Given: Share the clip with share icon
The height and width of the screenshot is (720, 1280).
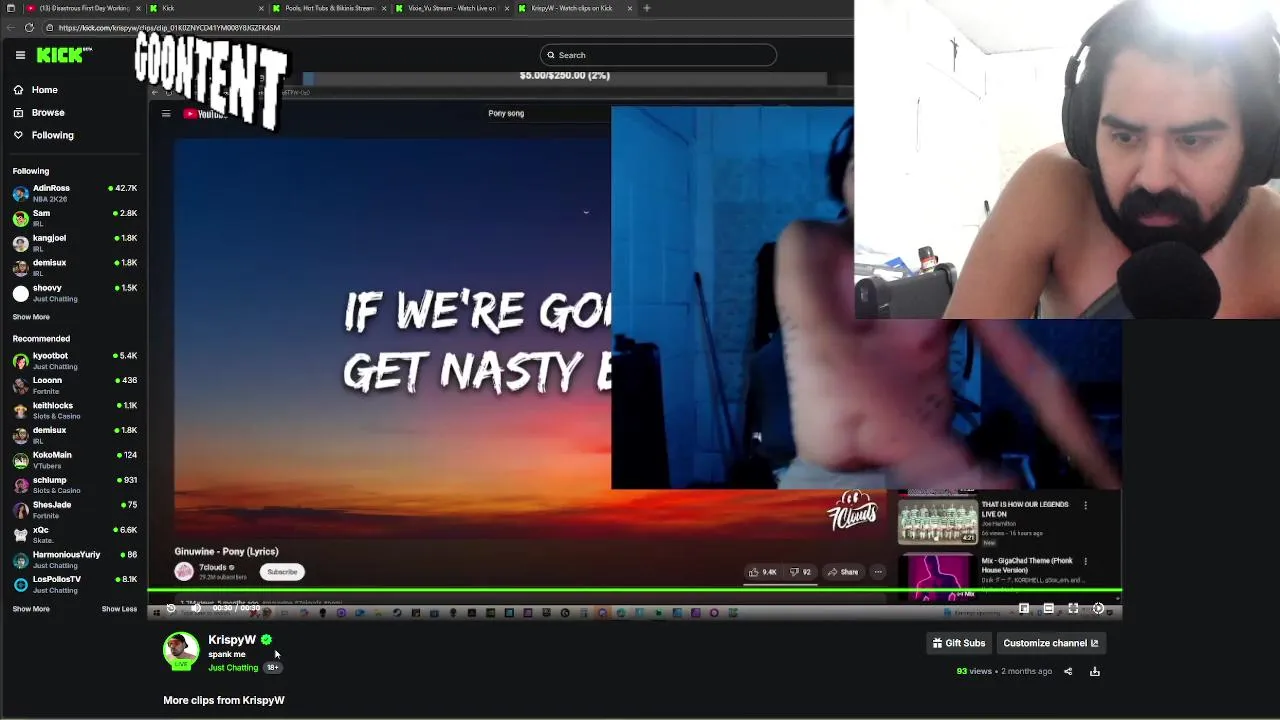Looking at the screenshot, I should pos(1068,671).
